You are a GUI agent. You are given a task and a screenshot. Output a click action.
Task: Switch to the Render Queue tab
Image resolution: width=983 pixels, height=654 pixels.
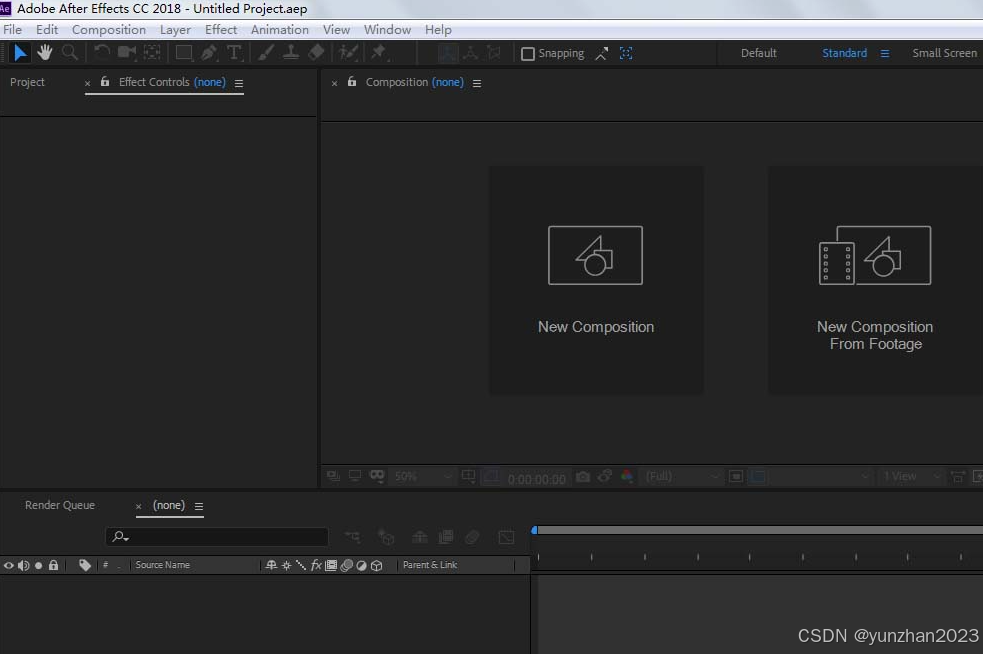60,505
